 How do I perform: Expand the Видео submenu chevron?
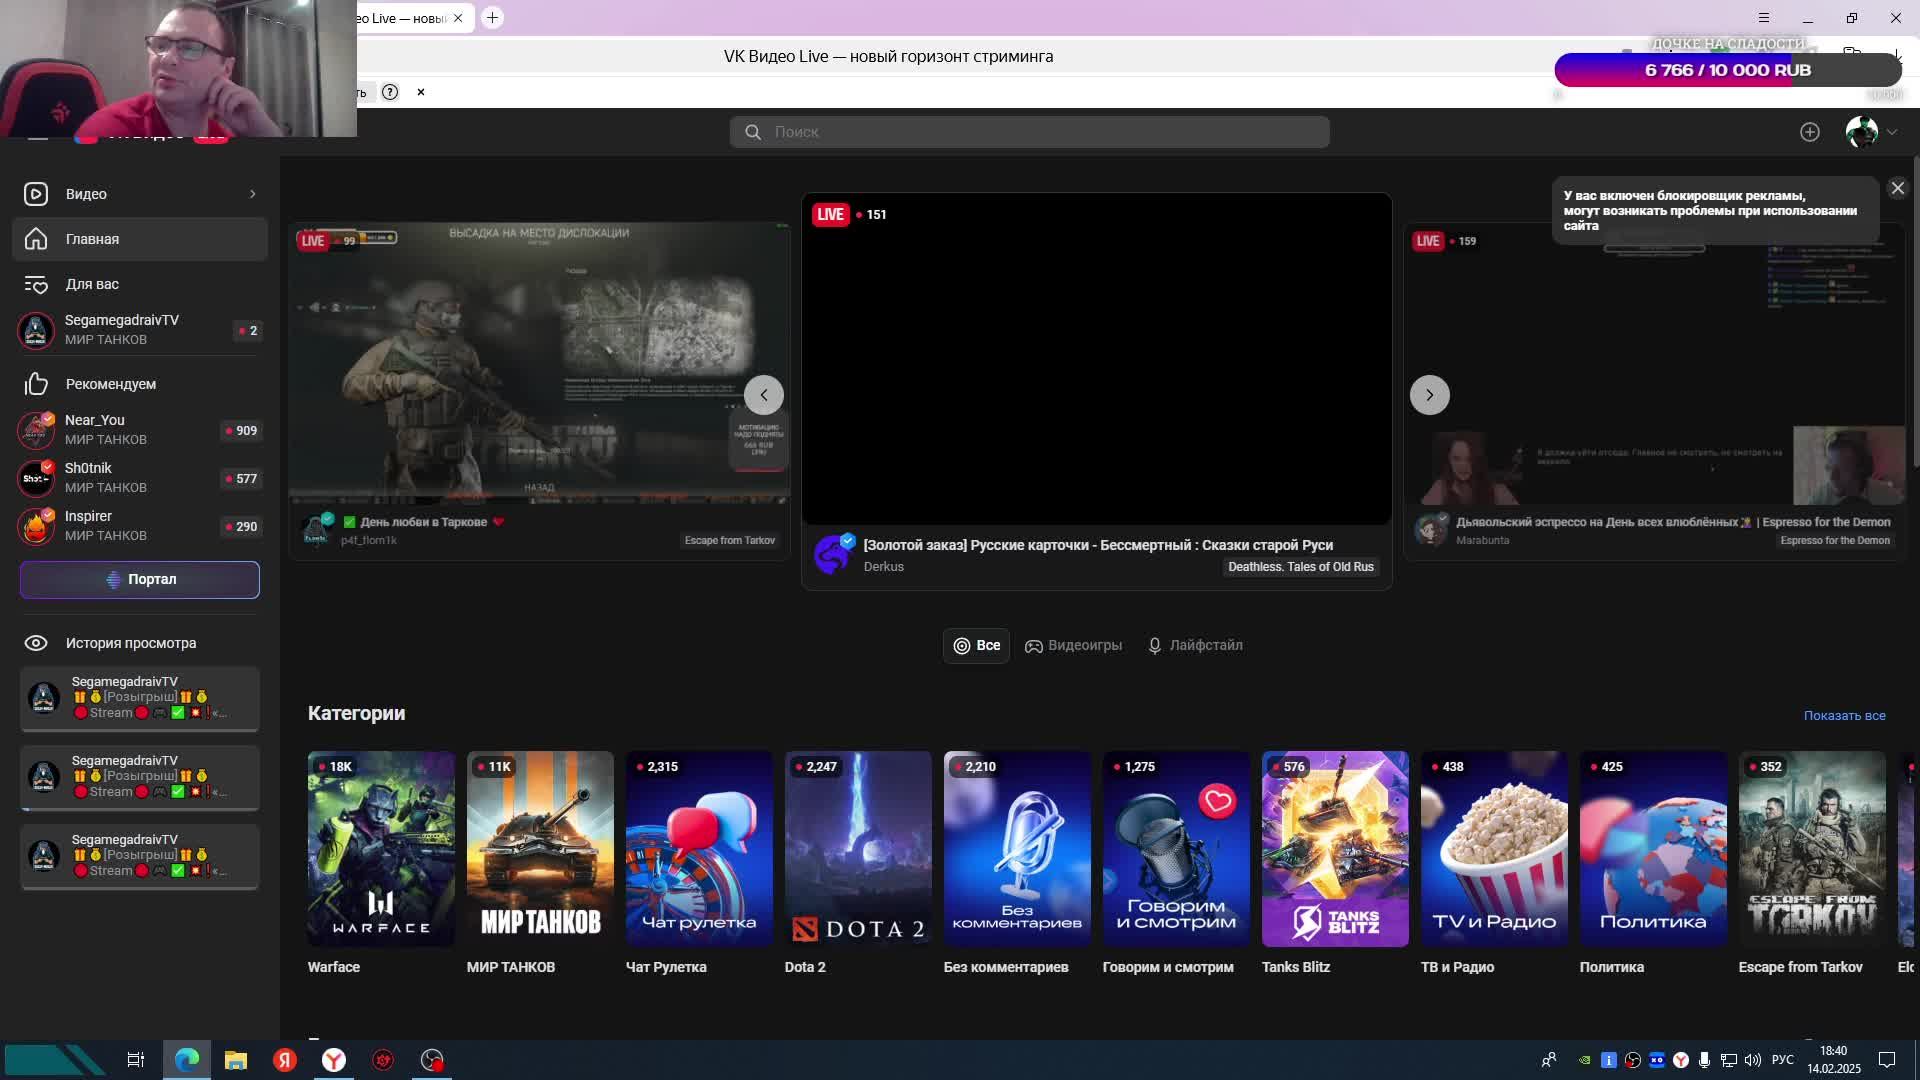click(252, 194)
